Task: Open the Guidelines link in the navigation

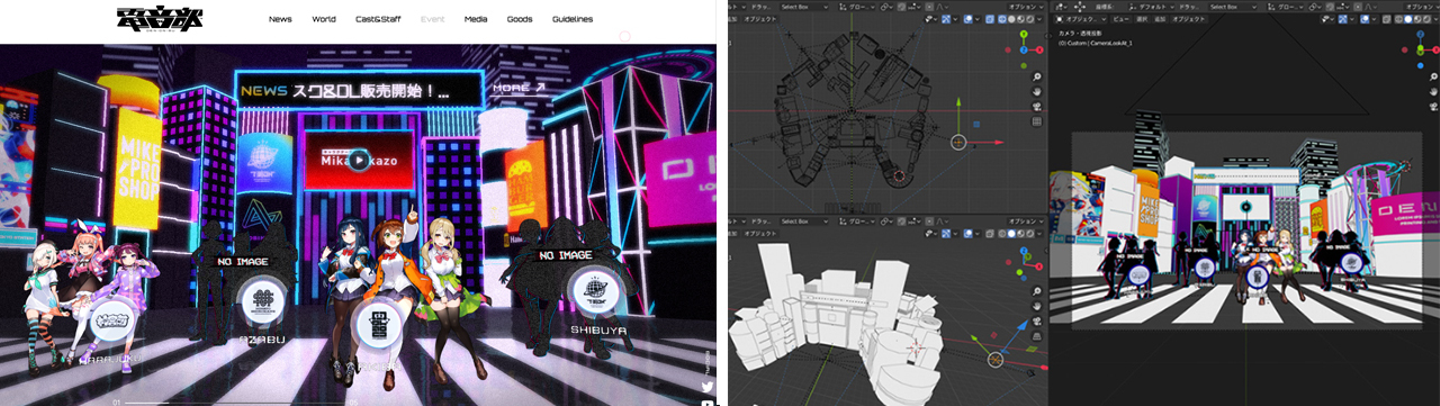Action: (x=573, y=19)
